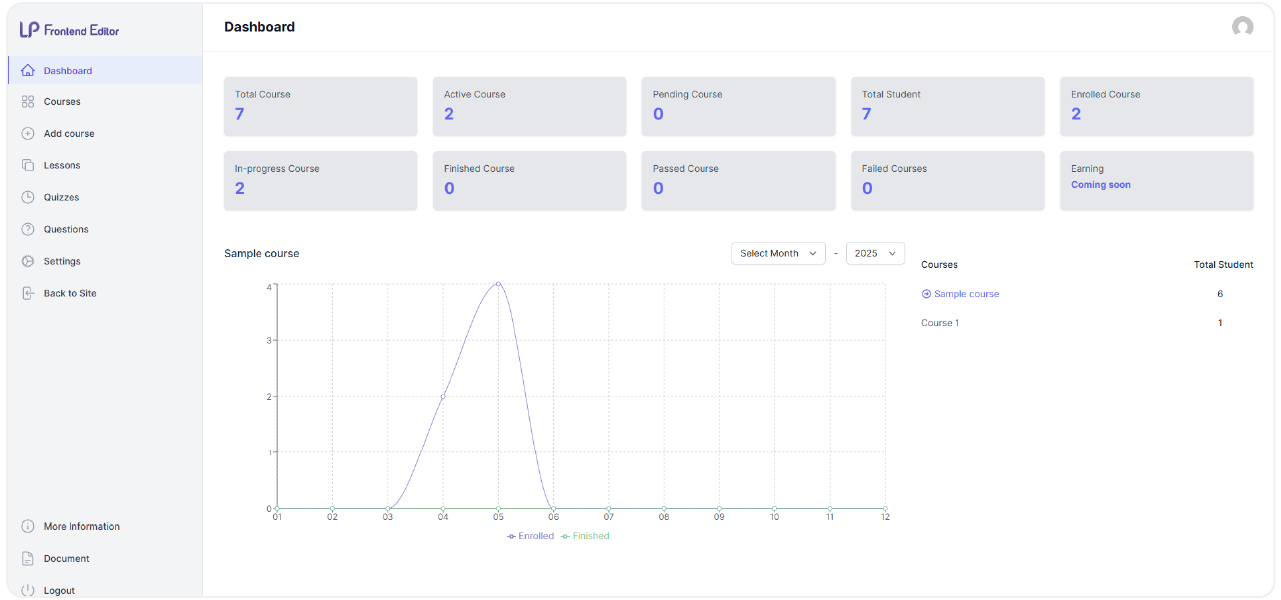Viewport: 1281px width, 600px height.
Task: Go to the Document menu item
Action: [66, 559]
